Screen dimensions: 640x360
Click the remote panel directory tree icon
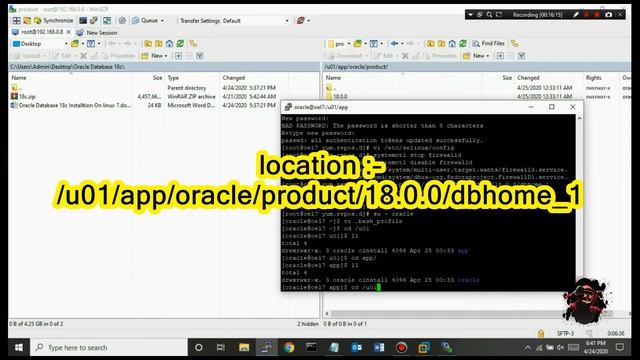click(x=515, y=44)
